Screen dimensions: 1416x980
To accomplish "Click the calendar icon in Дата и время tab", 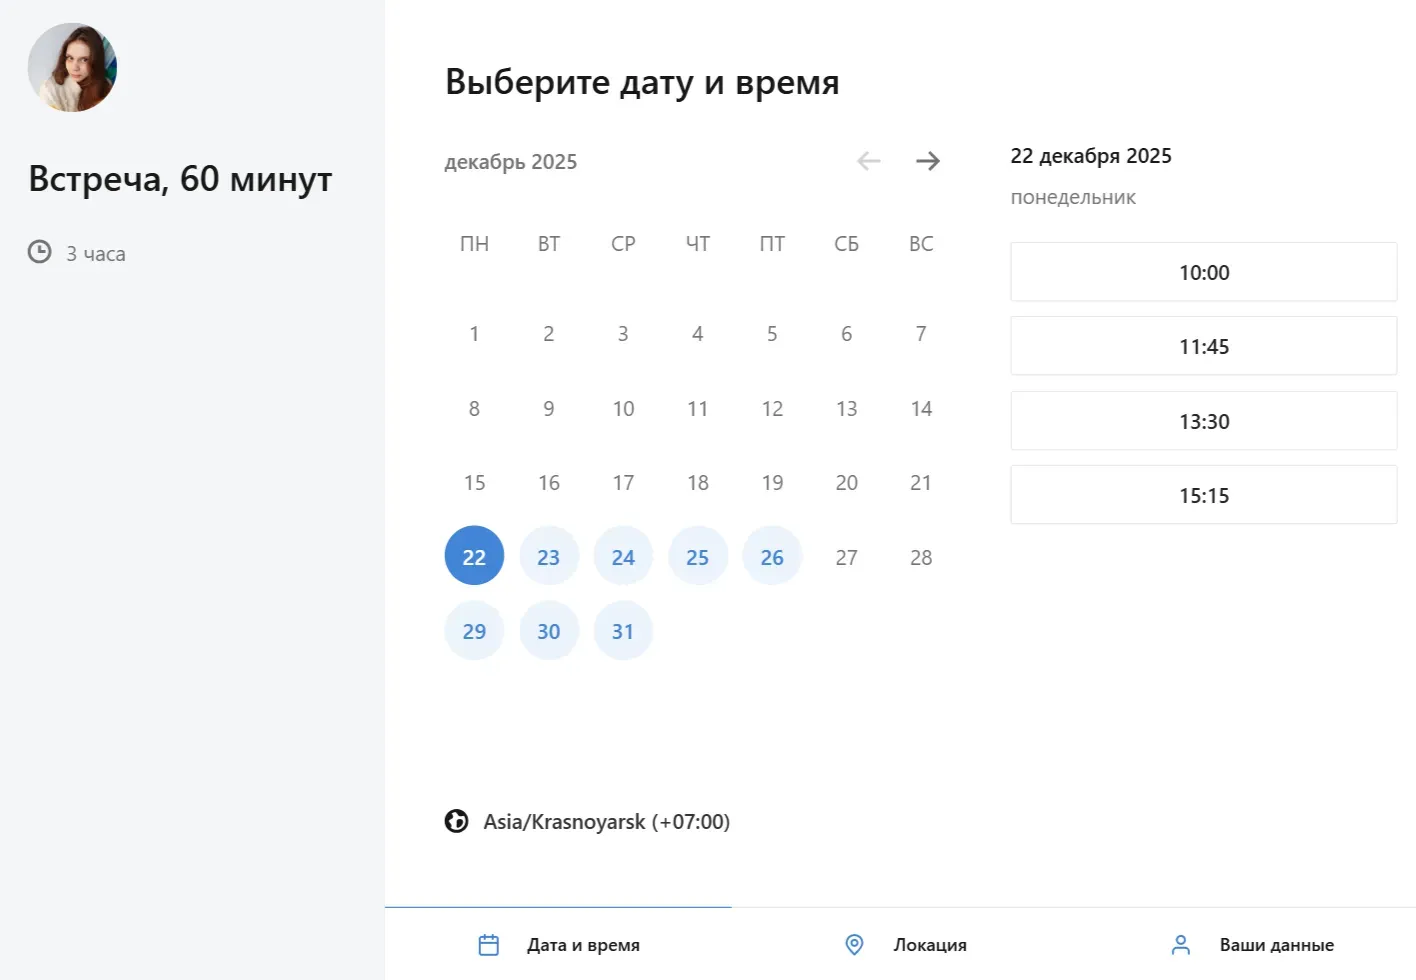I will click(488, 944).
